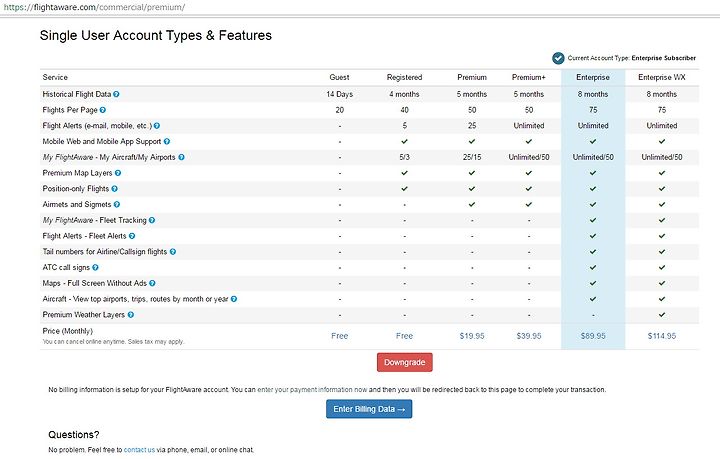Click the 4 months cell under Registered
The height and width of the screenshot is (459, 720).
coord(404,94)
